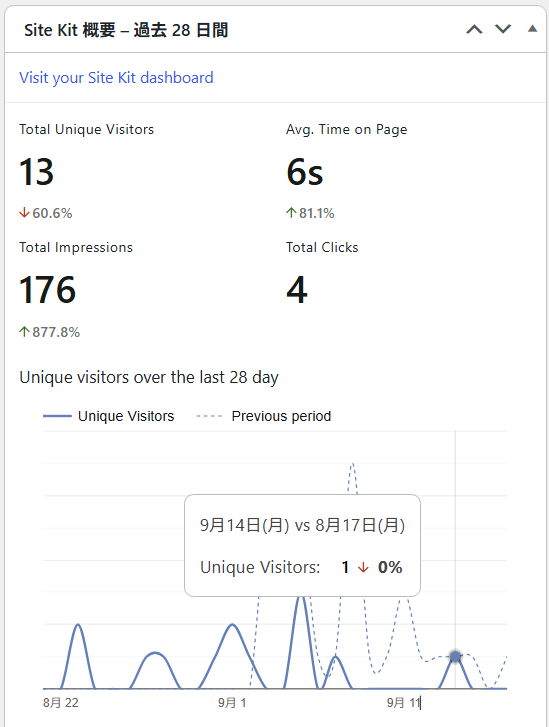Click the highlighted data point on the chart
549x727 pixels.
[455, 657]
